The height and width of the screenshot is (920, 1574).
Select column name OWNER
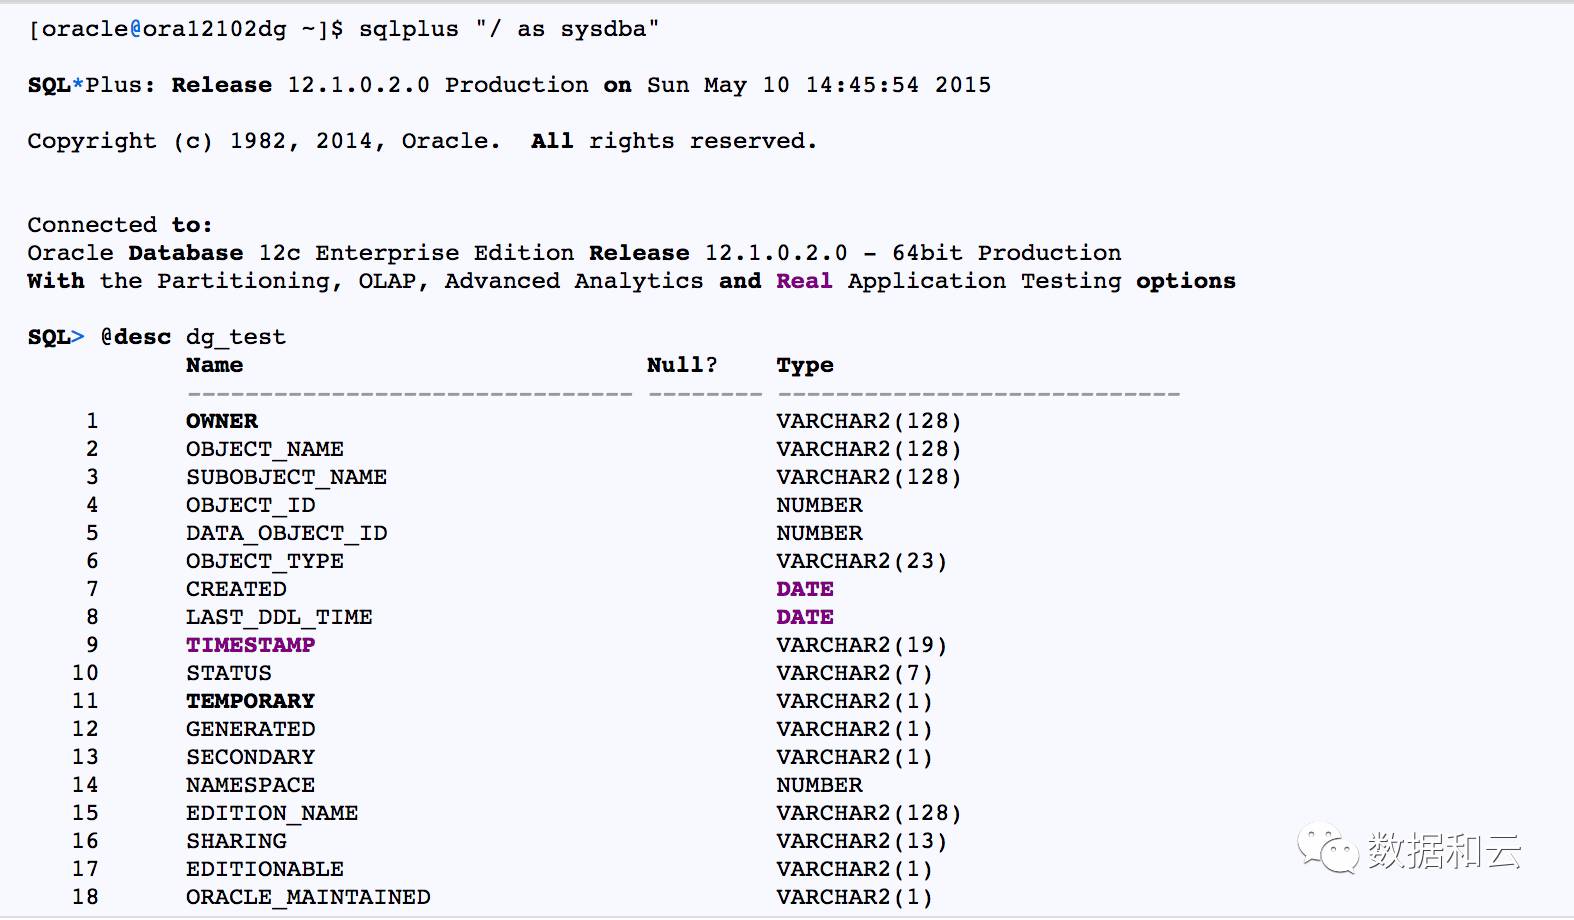pyautogui.click(x=222, y=421)
